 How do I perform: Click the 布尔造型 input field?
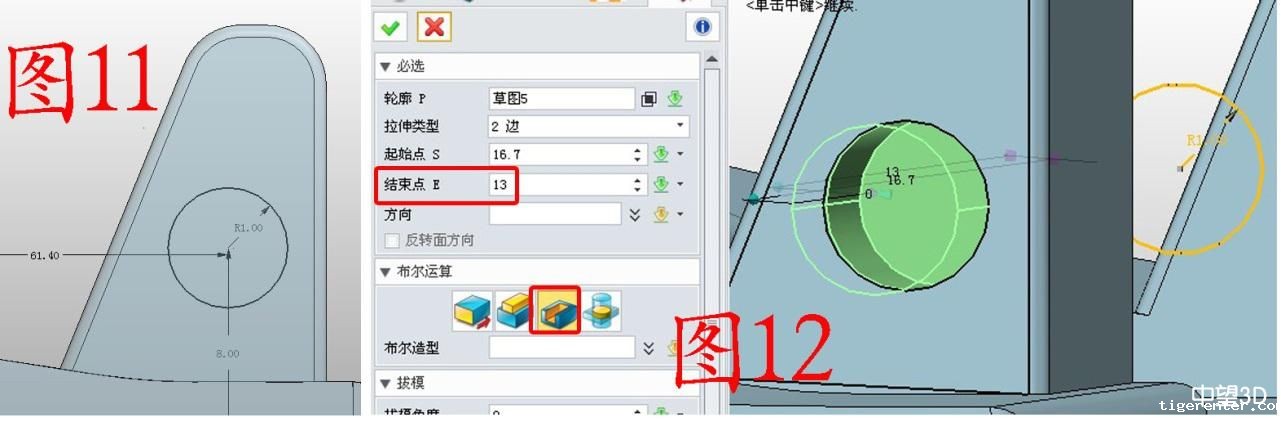click(562, 347)
